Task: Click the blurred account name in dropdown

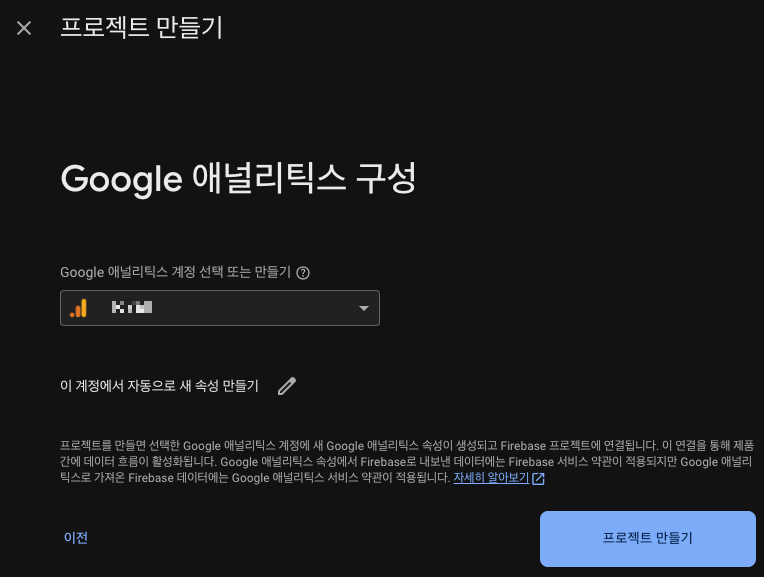Action: click(x=132, y=308)
